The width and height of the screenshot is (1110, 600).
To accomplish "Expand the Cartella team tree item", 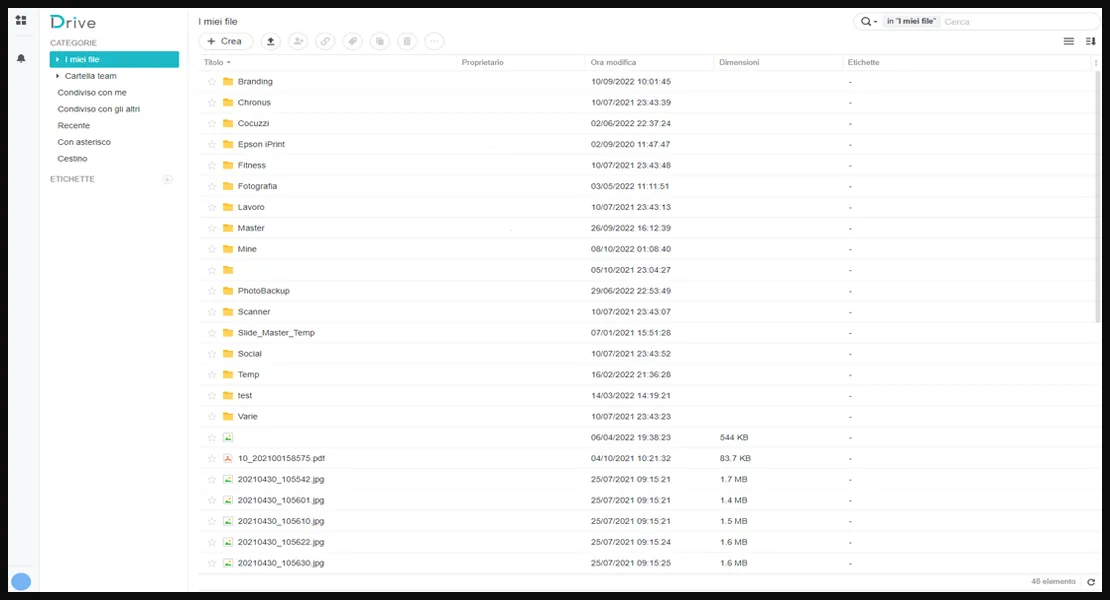I will [x=56, y=75].
